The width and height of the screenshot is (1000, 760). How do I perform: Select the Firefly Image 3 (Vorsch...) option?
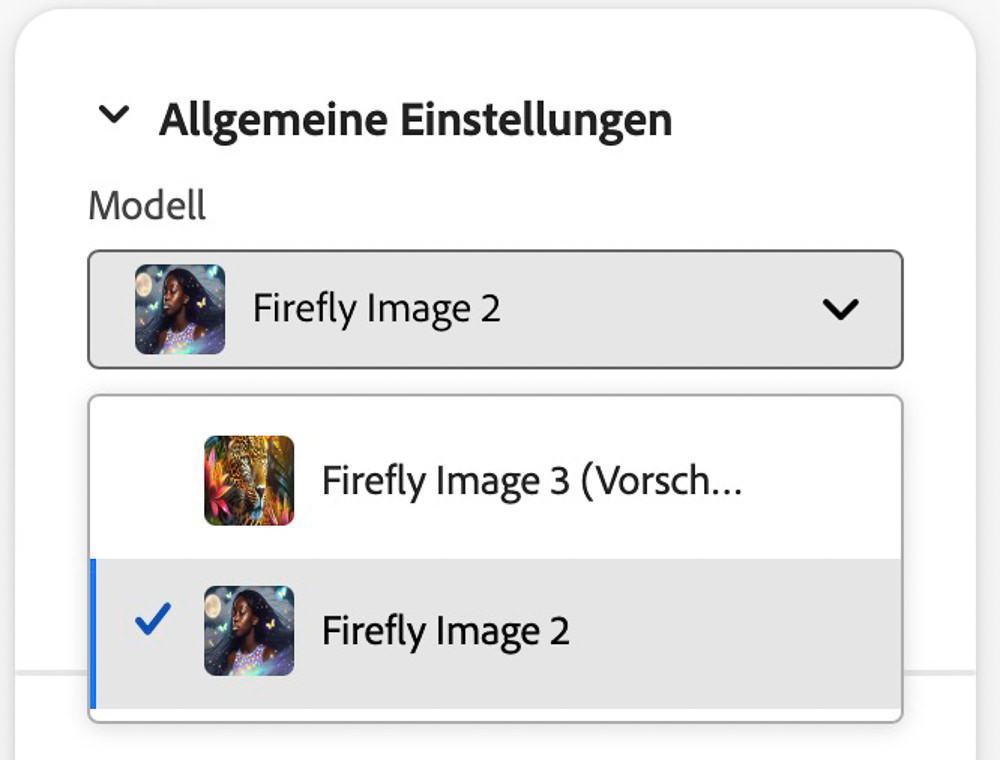496,481
